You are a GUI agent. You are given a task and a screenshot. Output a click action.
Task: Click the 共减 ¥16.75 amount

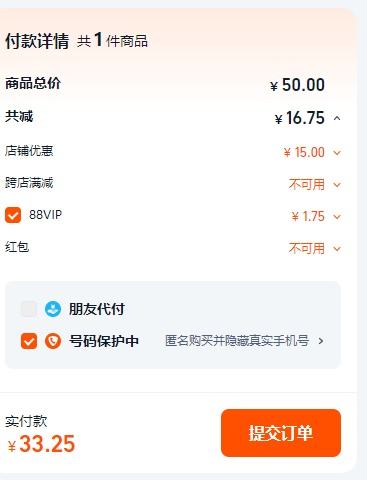tap(300, 118)
